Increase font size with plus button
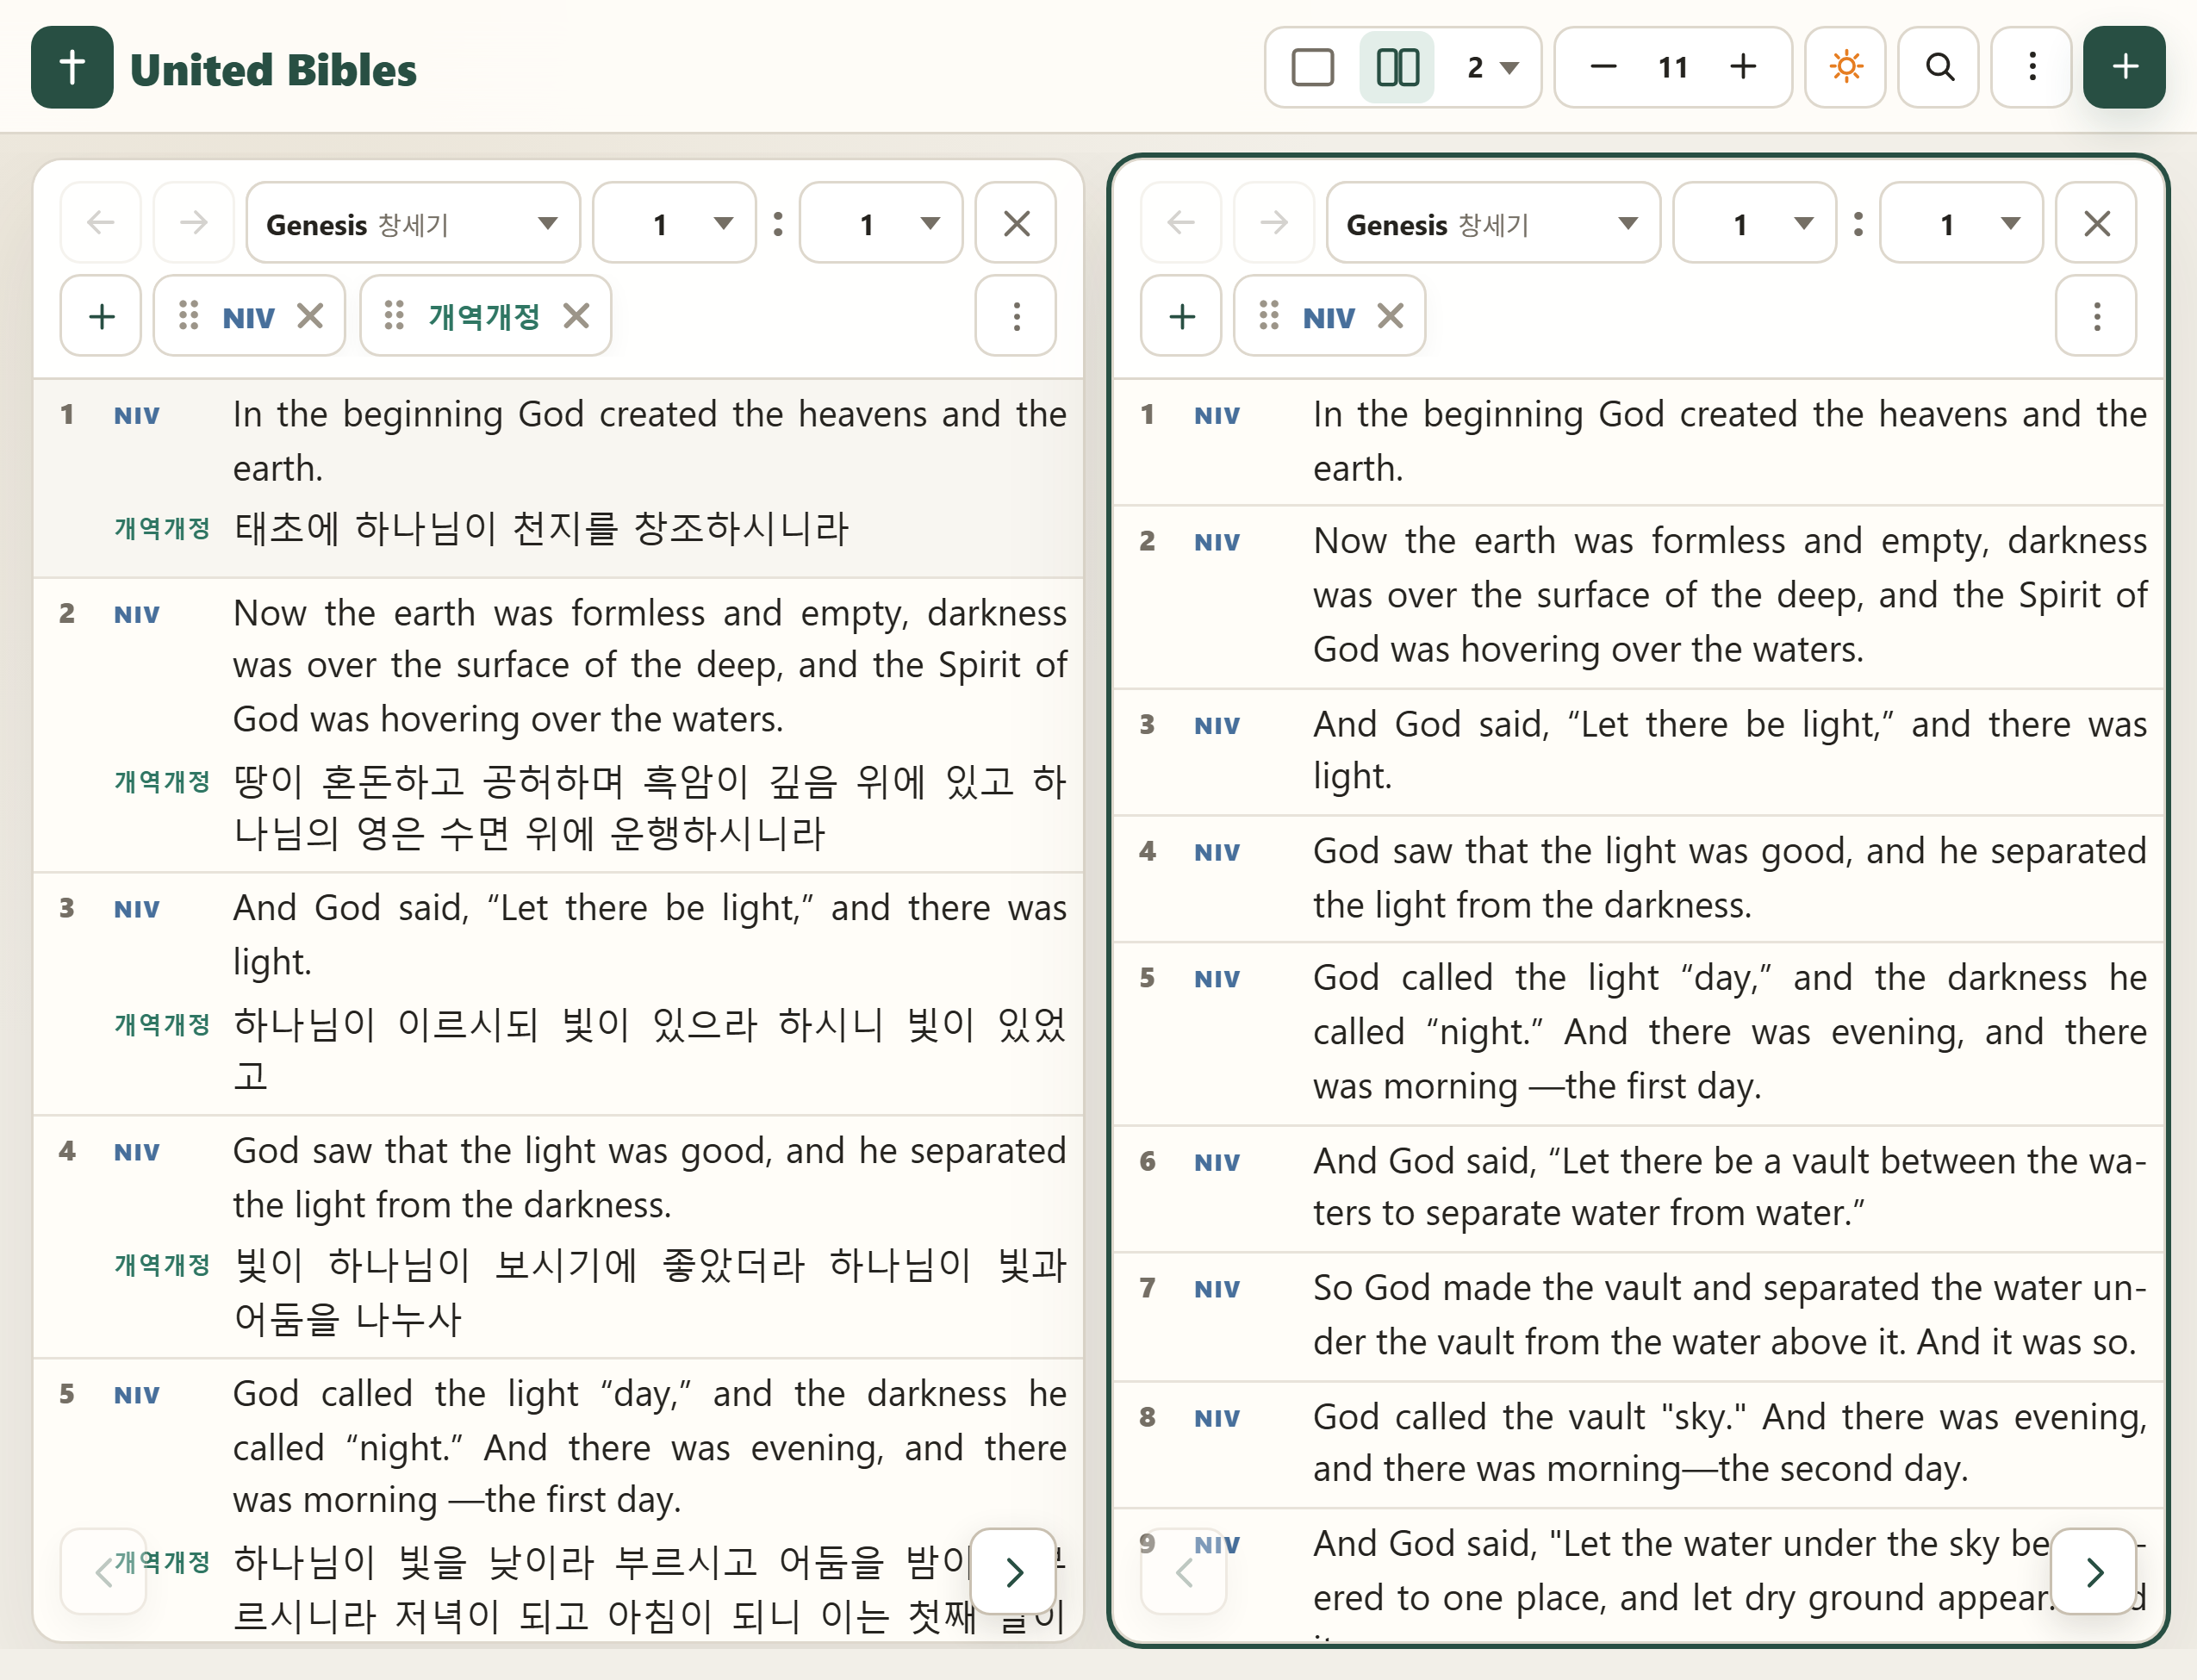Viewport: 2197px width, 1680px height. (x=1743, y=67)
